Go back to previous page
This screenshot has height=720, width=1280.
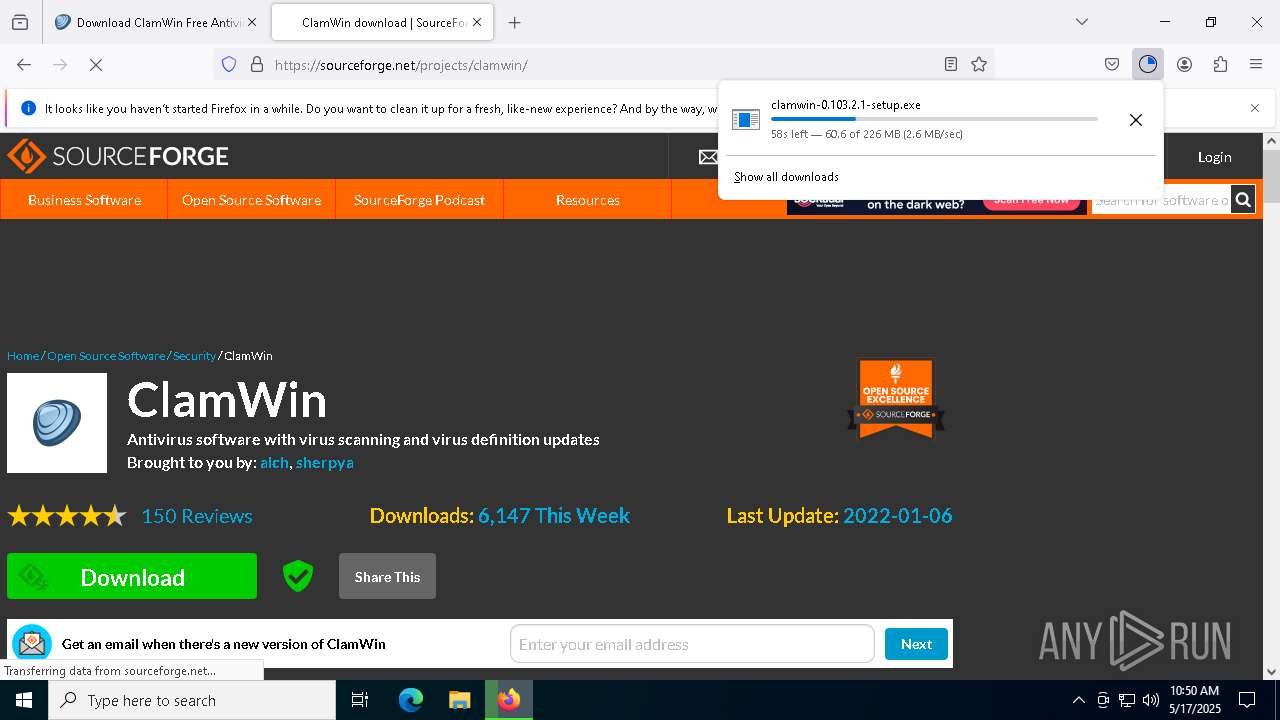24,64
